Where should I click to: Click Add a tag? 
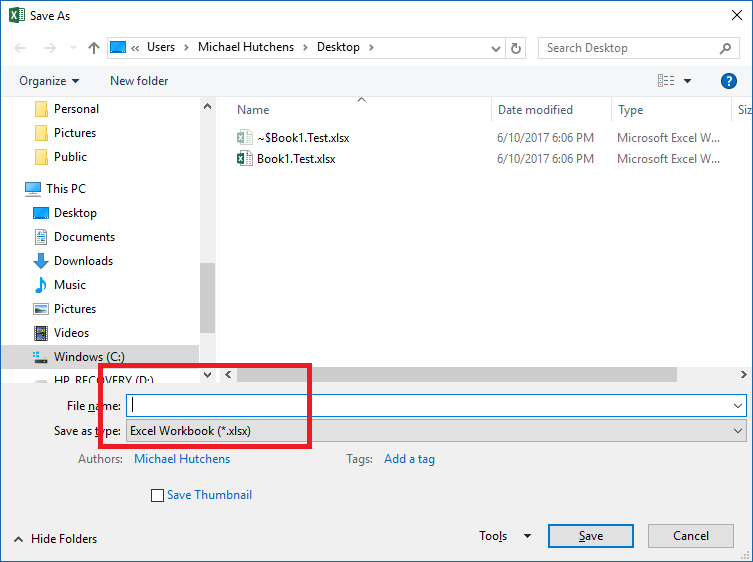(x=410, y=459)
